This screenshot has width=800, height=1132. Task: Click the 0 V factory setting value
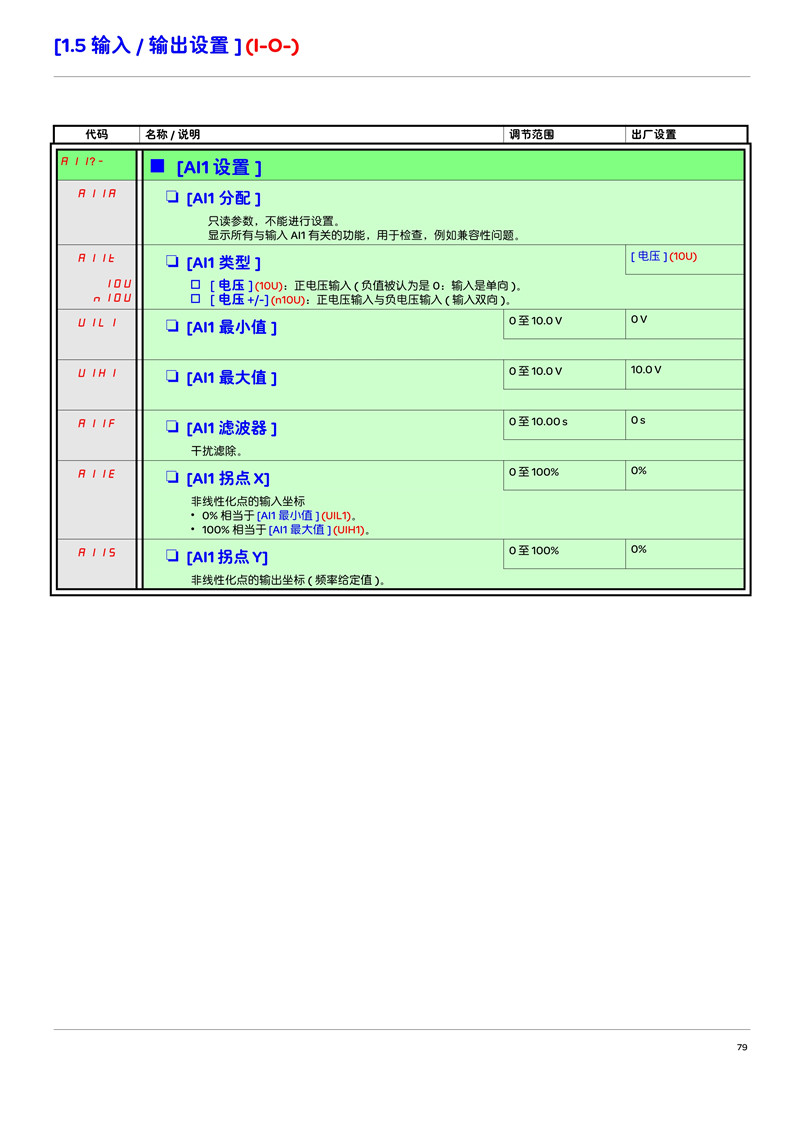point(639,319)
